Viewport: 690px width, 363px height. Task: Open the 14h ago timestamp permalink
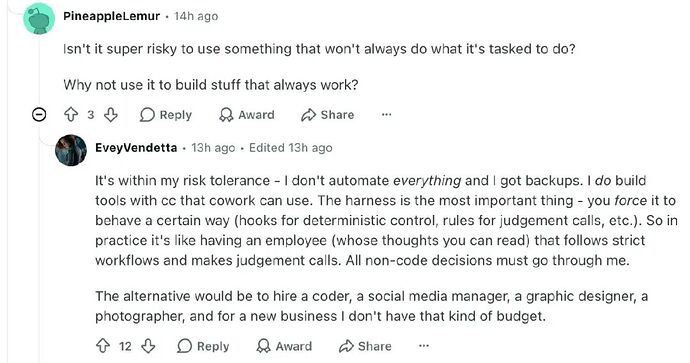[x=196, y=16]
